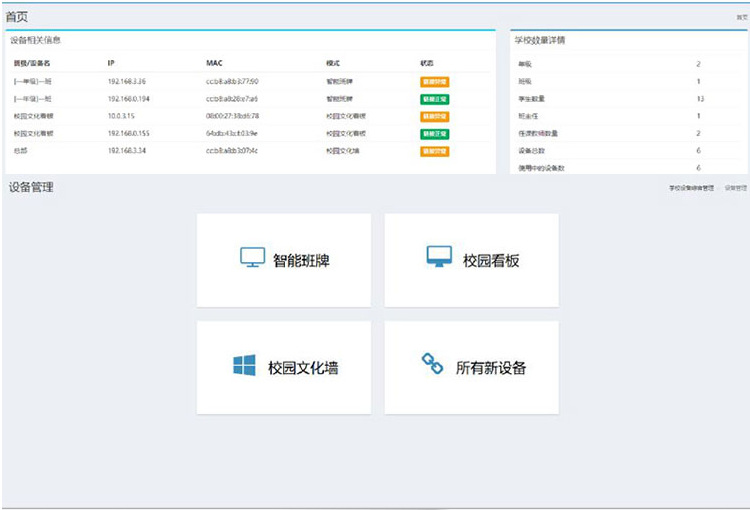Open the 校园看板 desktop screen icon card
The image size is (750, 510).
(472, 260)
